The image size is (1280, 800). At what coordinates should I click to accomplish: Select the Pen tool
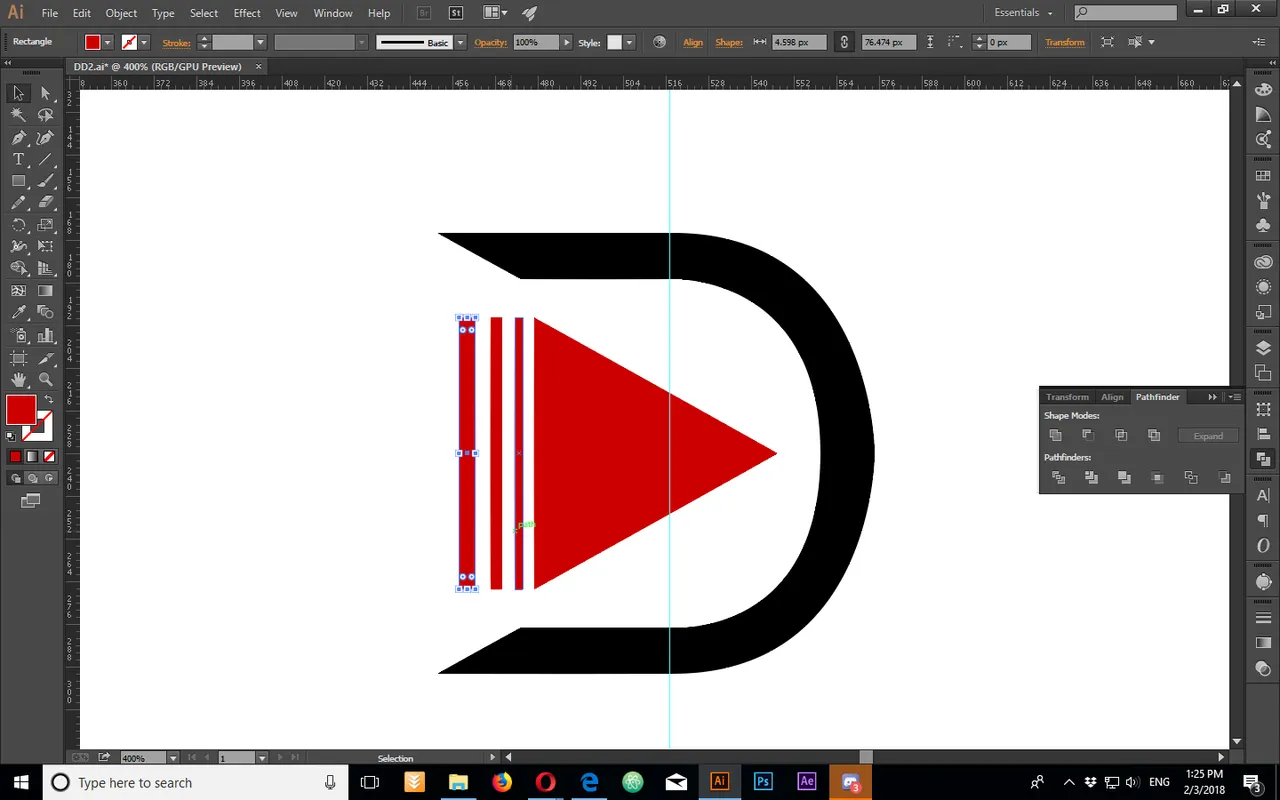point(18,138)
